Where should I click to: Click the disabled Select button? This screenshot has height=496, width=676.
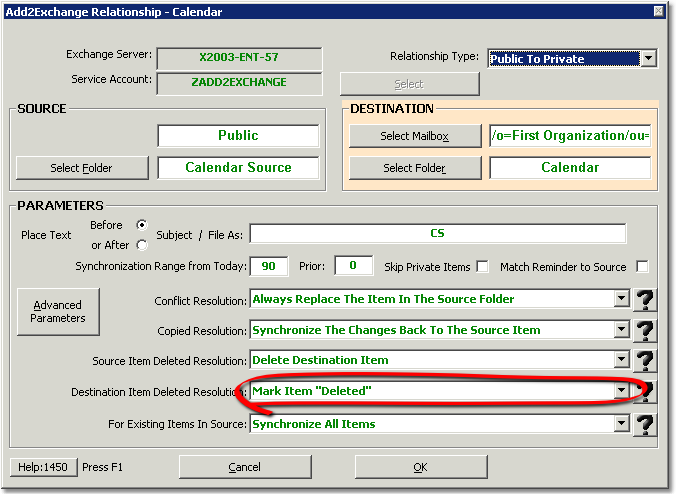[410, 84]
